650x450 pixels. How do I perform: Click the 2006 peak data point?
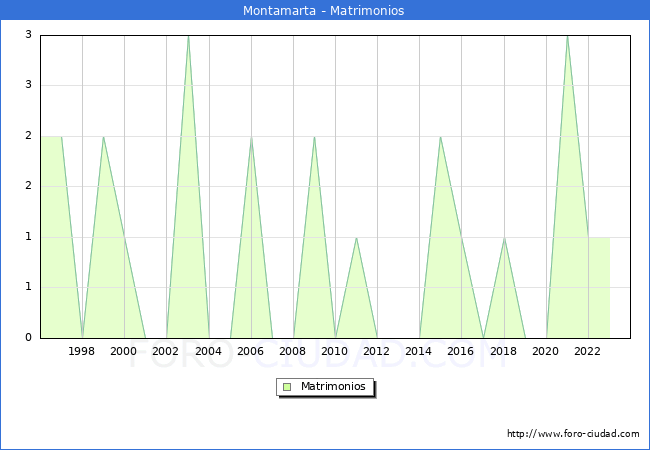coord(251,136)
